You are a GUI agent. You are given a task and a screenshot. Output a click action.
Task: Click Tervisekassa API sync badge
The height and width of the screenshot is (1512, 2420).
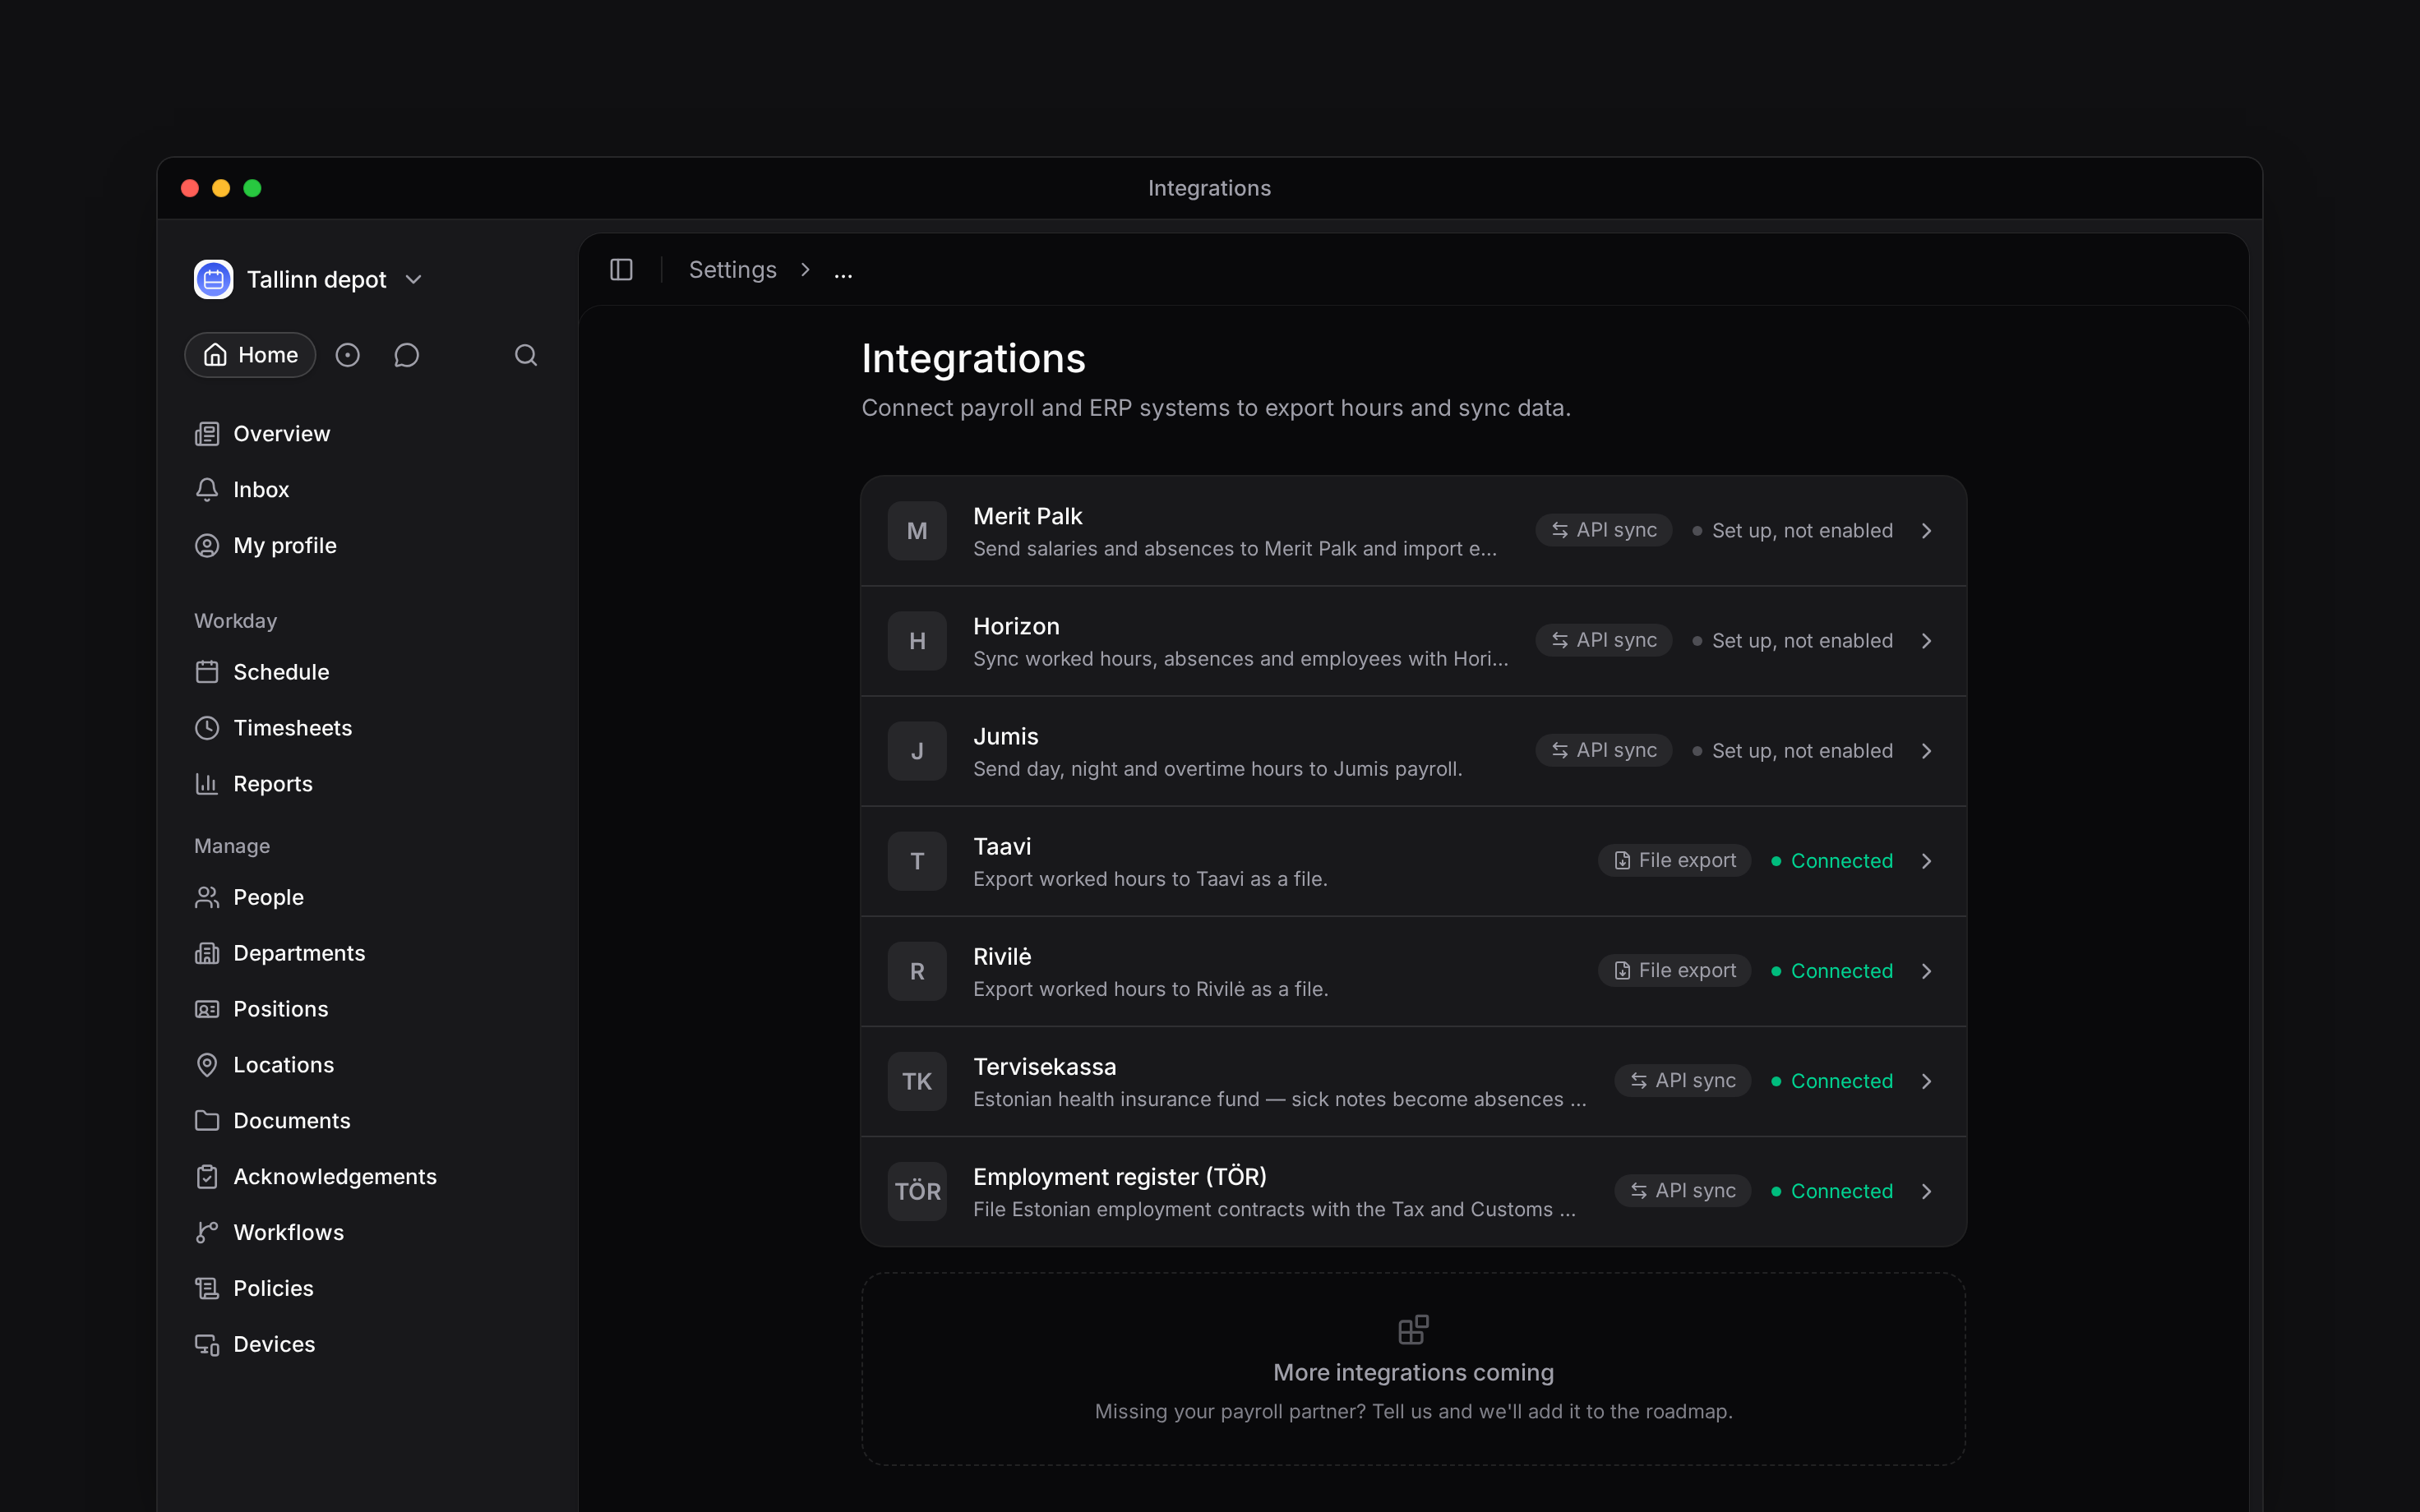point(1682,1080)
